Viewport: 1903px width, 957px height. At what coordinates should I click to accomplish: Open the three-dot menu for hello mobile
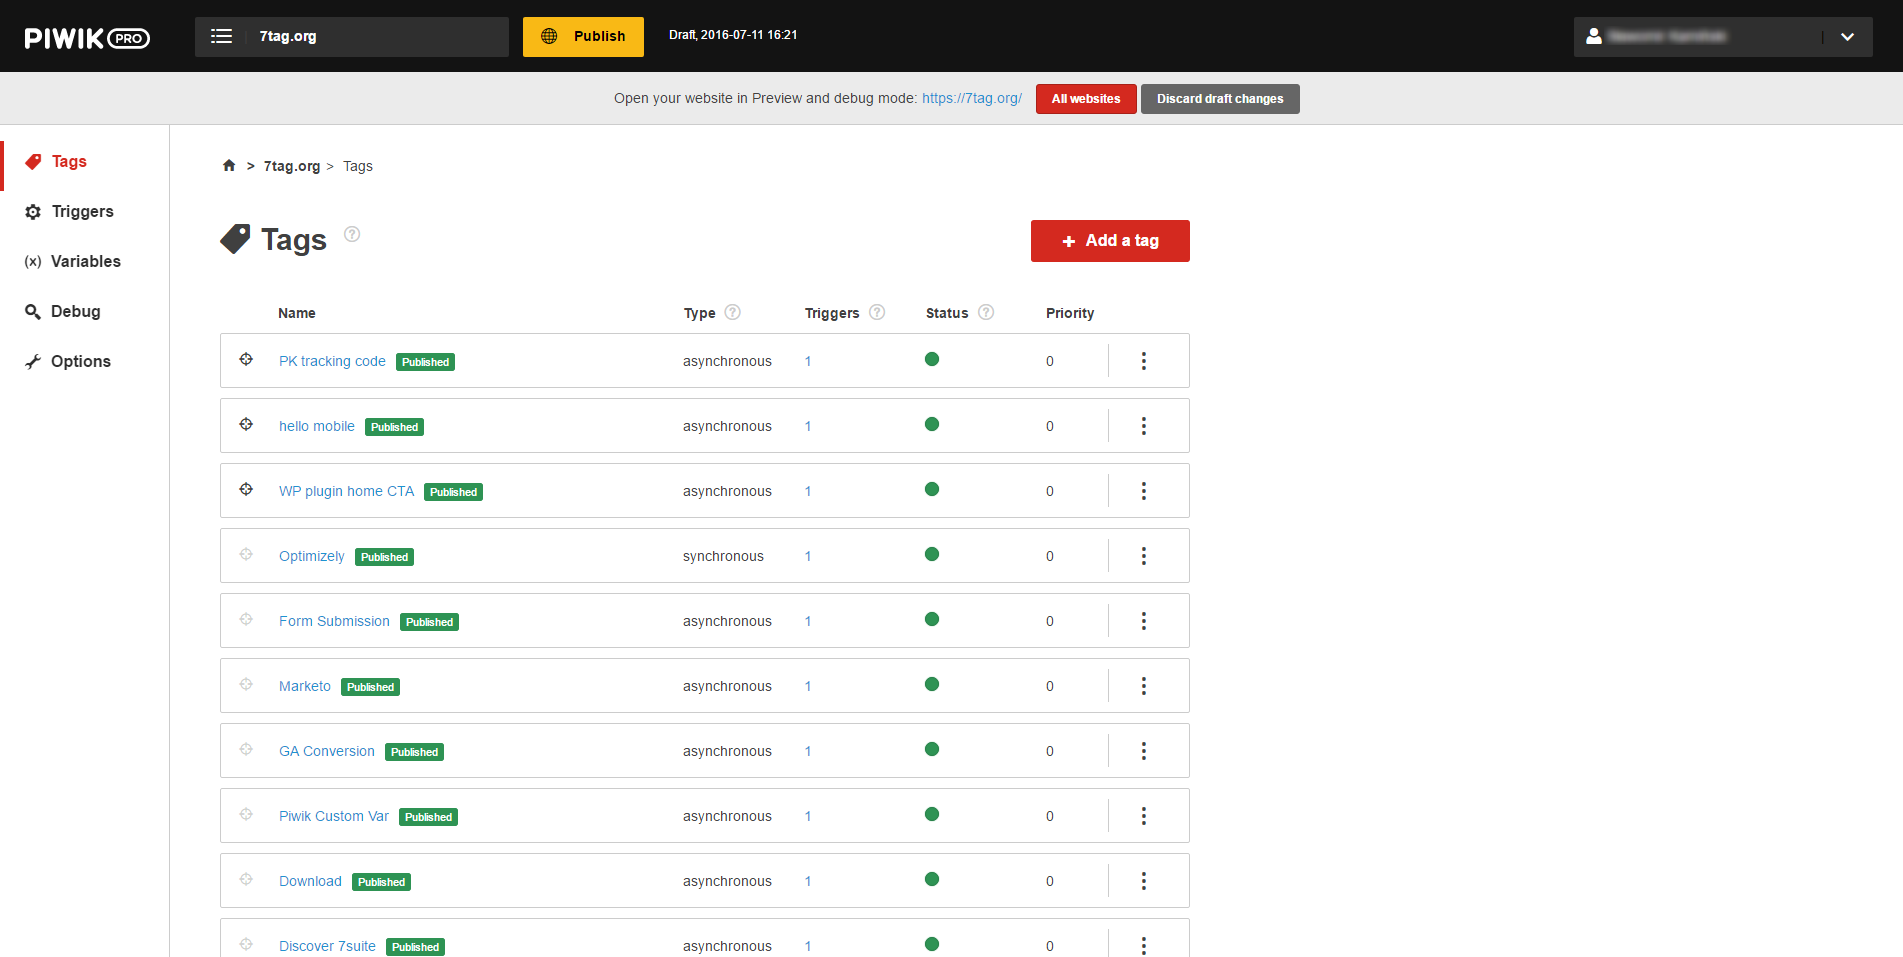point(1144,425)
